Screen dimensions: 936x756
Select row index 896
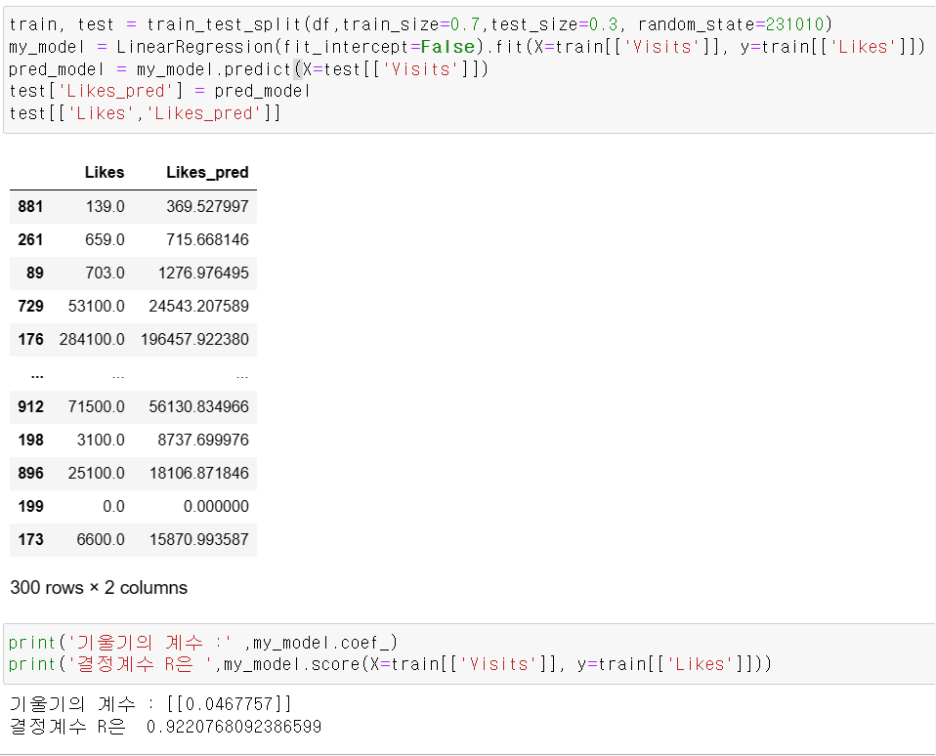pyautogui.click(x=30, y=474)
